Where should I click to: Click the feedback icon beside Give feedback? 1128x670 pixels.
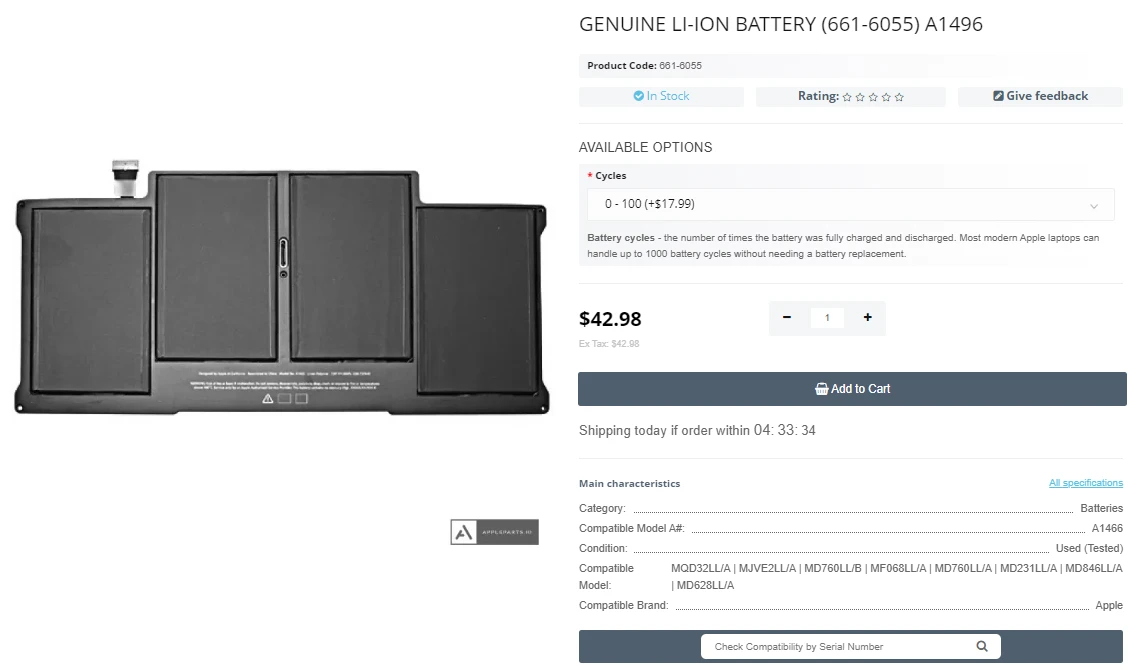pyautogui.click(x=998, y=96)
